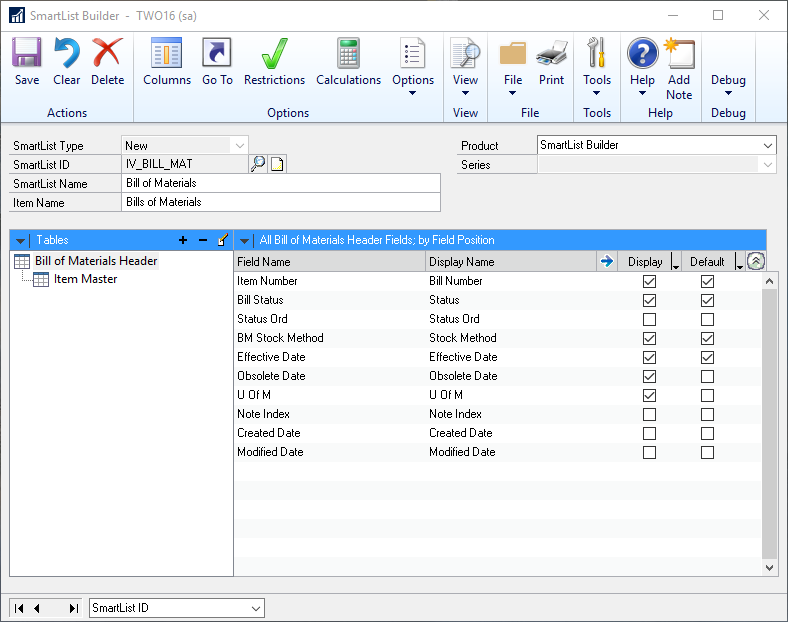Image resolution: width=788 pixels, height=622 pixels.
Task: Select Item Master table node
Action: point(85,279)
